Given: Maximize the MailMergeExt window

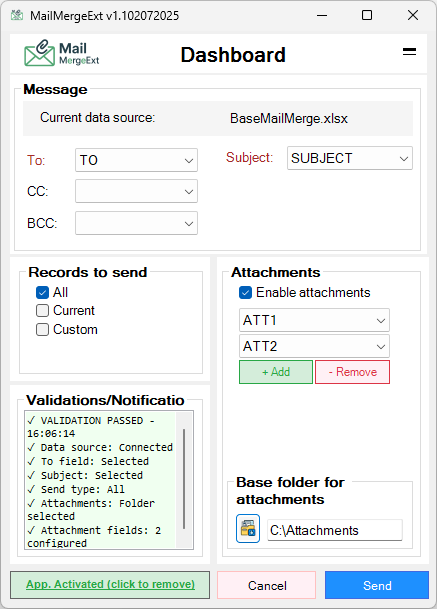Looking at the screenshot, I should pos(367,16).
